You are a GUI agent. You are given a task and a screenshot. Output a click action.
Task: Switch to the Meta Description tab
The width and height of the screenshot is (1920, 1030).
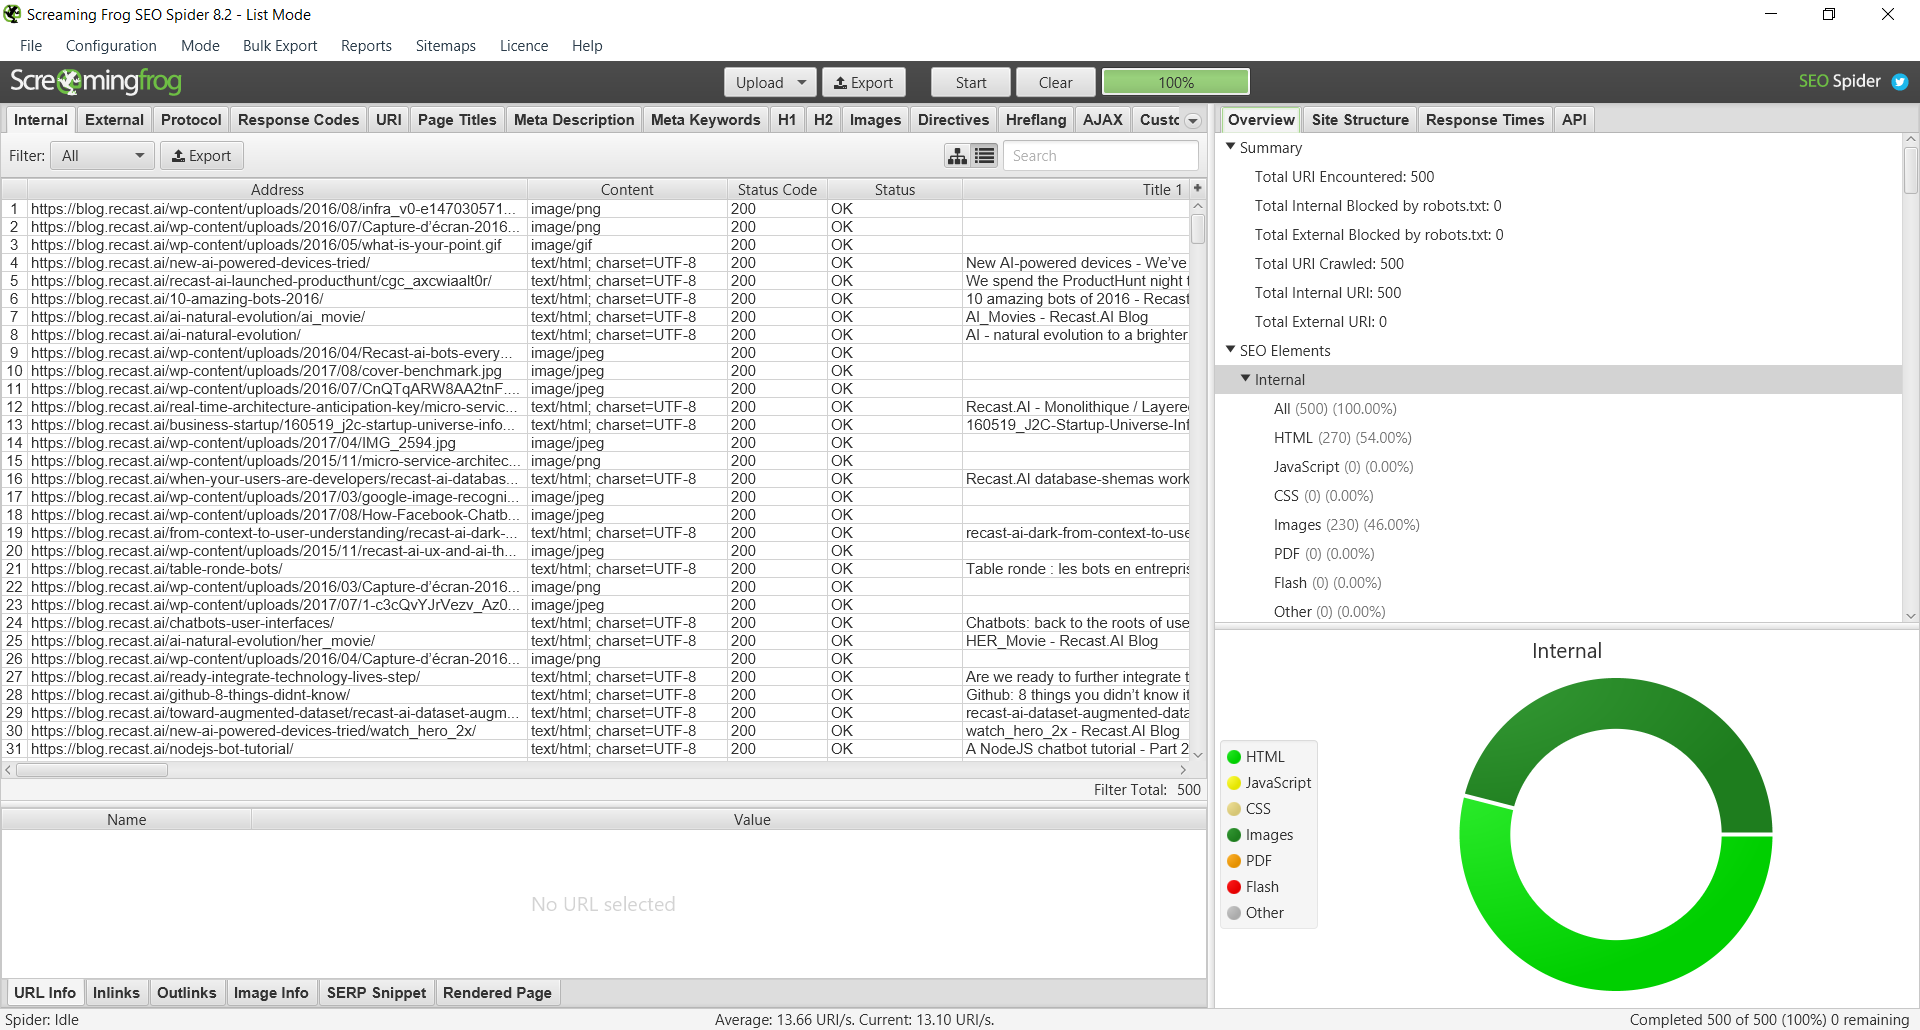point(573,119)
